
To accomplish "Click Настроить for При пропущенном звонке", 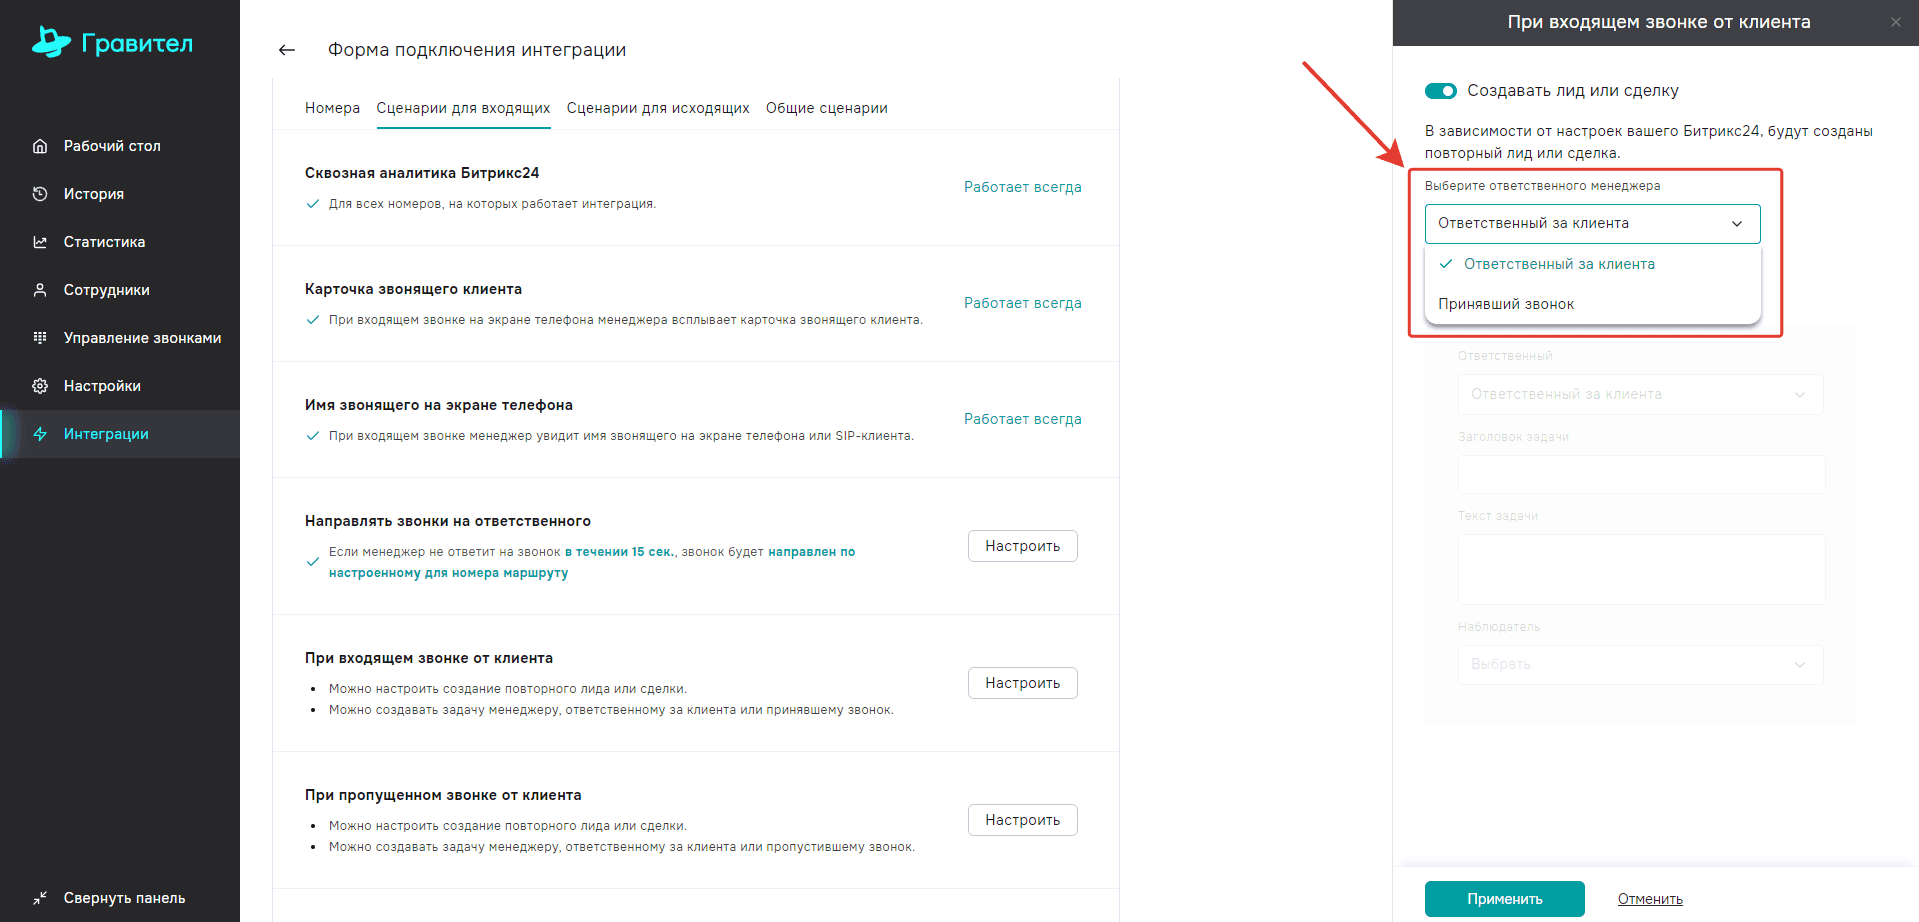I will coord(1022,820).
